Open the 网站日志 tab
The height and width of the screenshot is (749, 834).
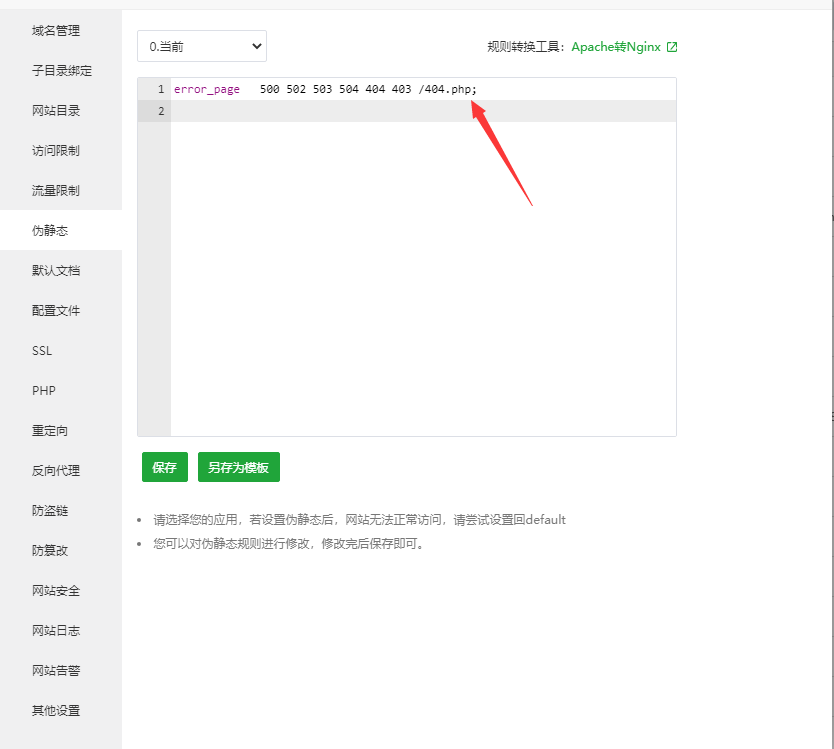click(56, 631)
